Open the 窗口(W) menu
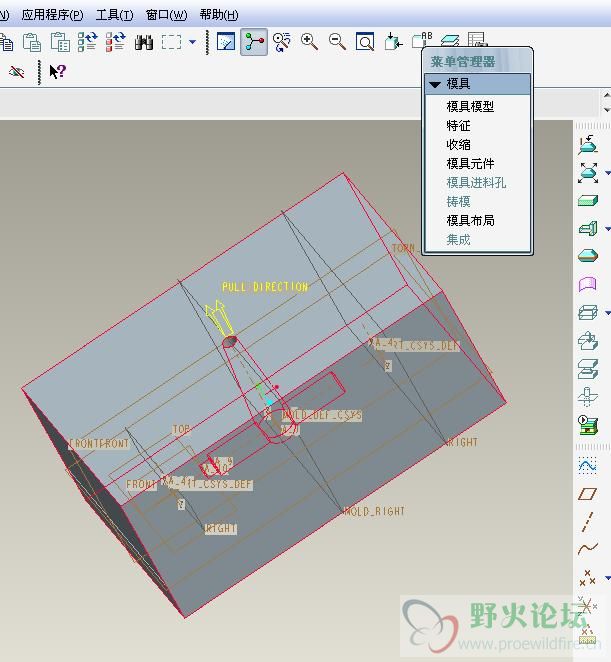The width and height of the screenshot is (611, 662). [166, 15]
